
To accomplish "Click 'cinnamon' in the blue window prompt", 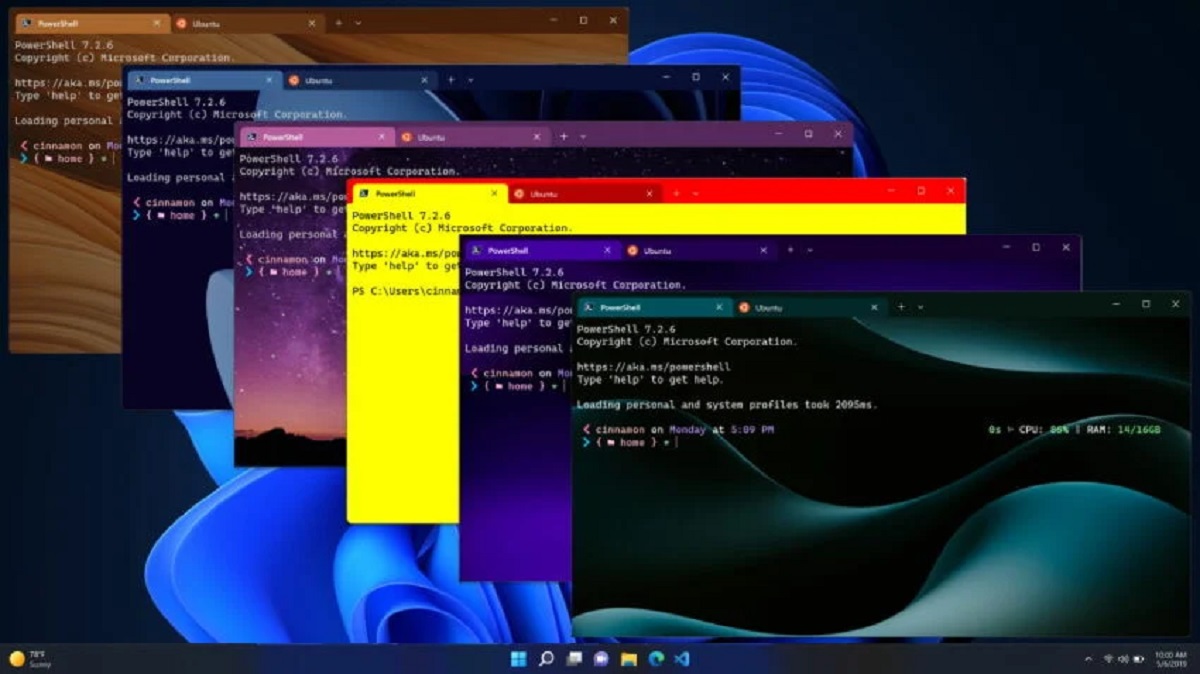I will pyautogui.click(x=171, y=202).
